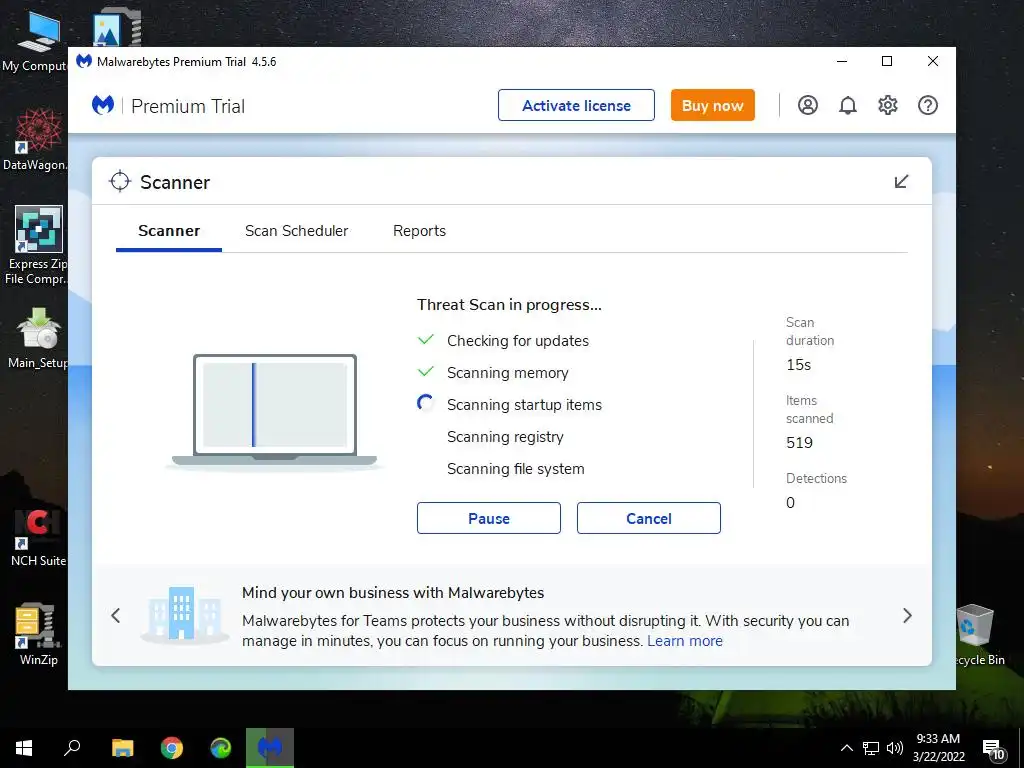1024x768 pixels.
Task: Click the Buy now button
Action: click(712, 105)
